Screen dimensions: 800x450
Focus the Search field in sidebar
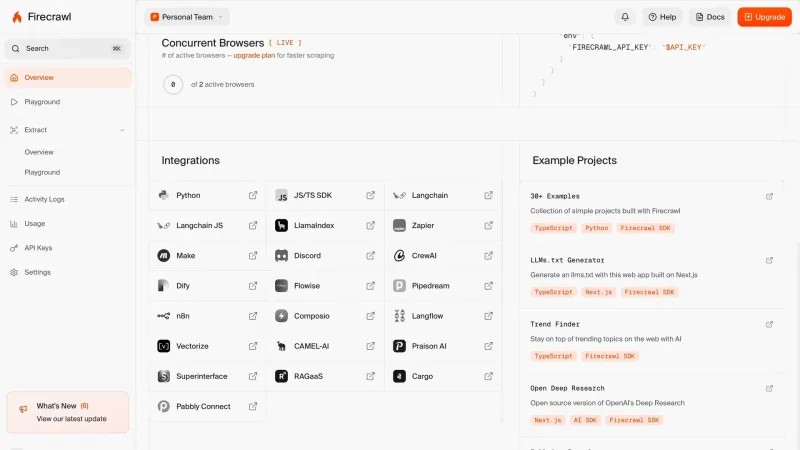[x=68, y=48]
